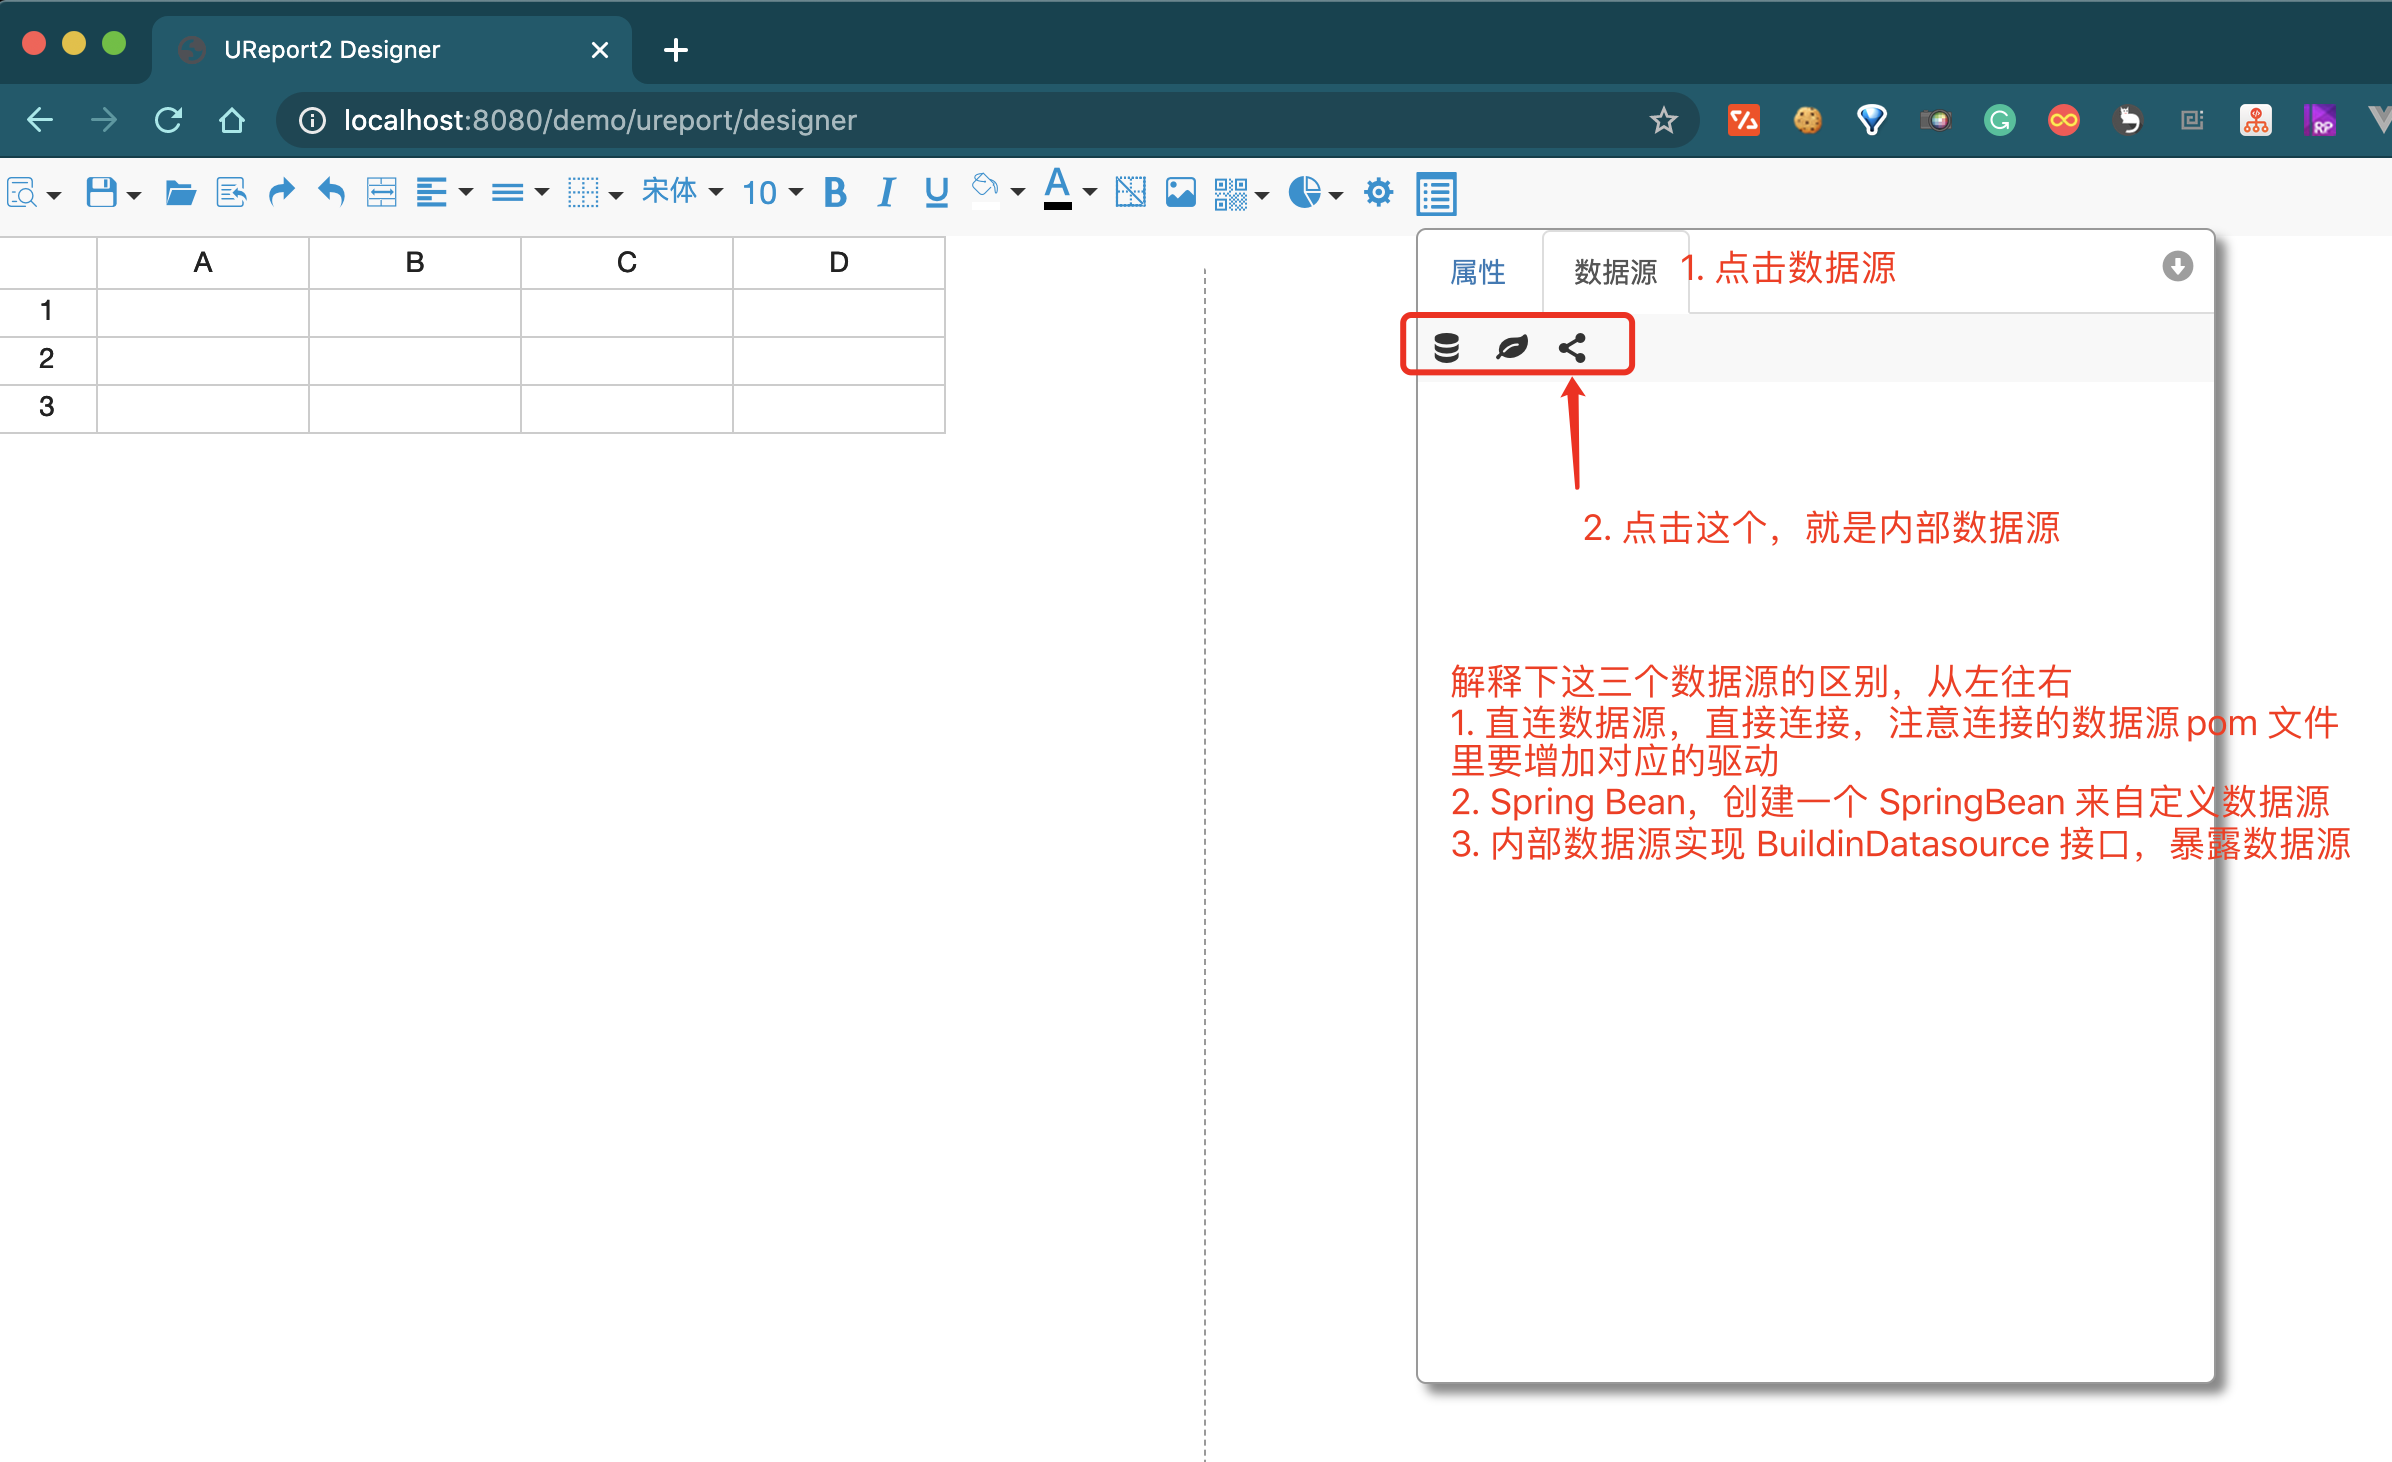The image size is (2392, 1462).
Task: Add built-in datasource share icon
Action: coord(1572,347)
